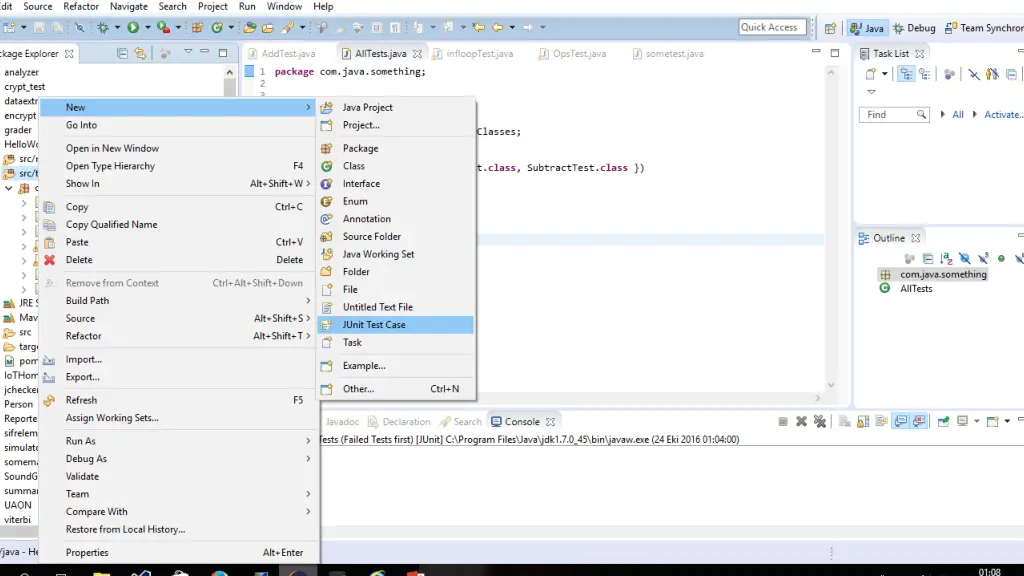Click the New Task icon in Task List

871,74
